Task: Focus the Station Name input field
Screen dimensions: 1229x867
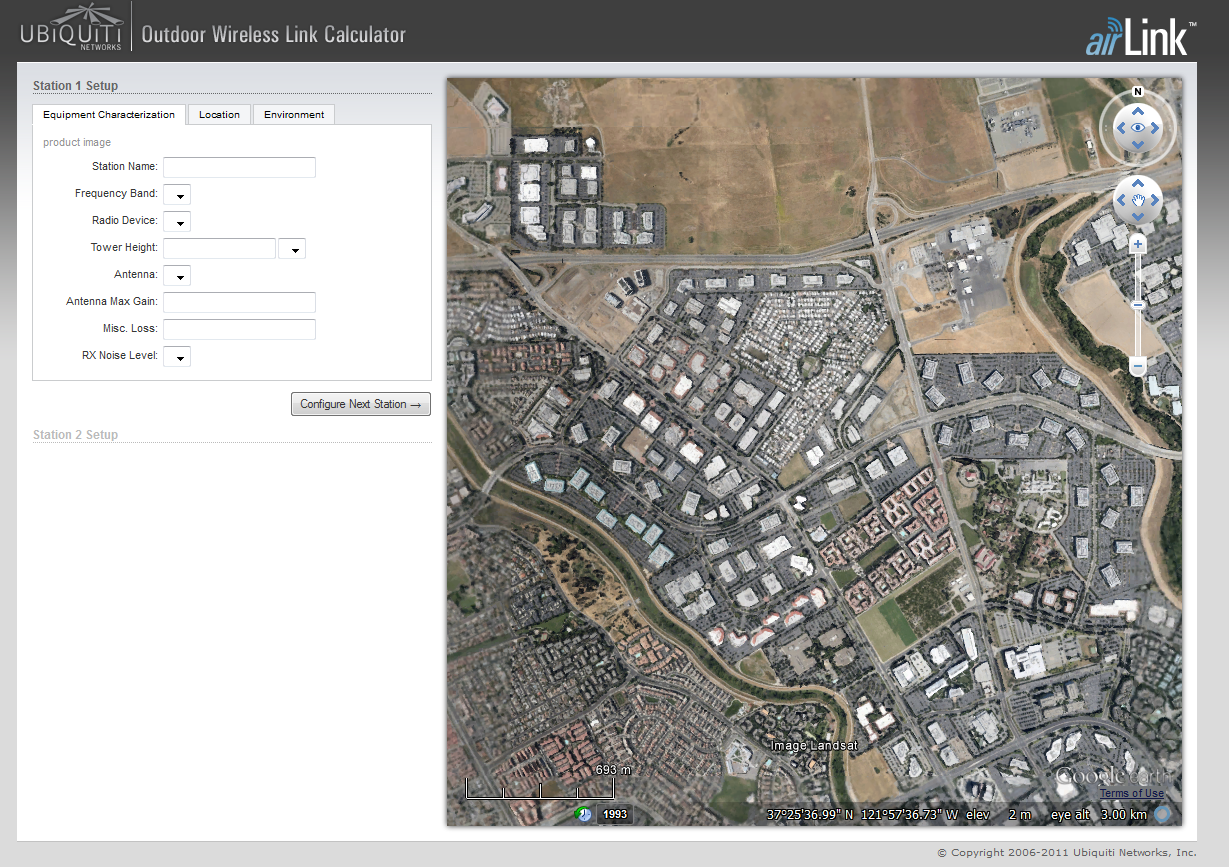Action: click(x=239, y=167)
